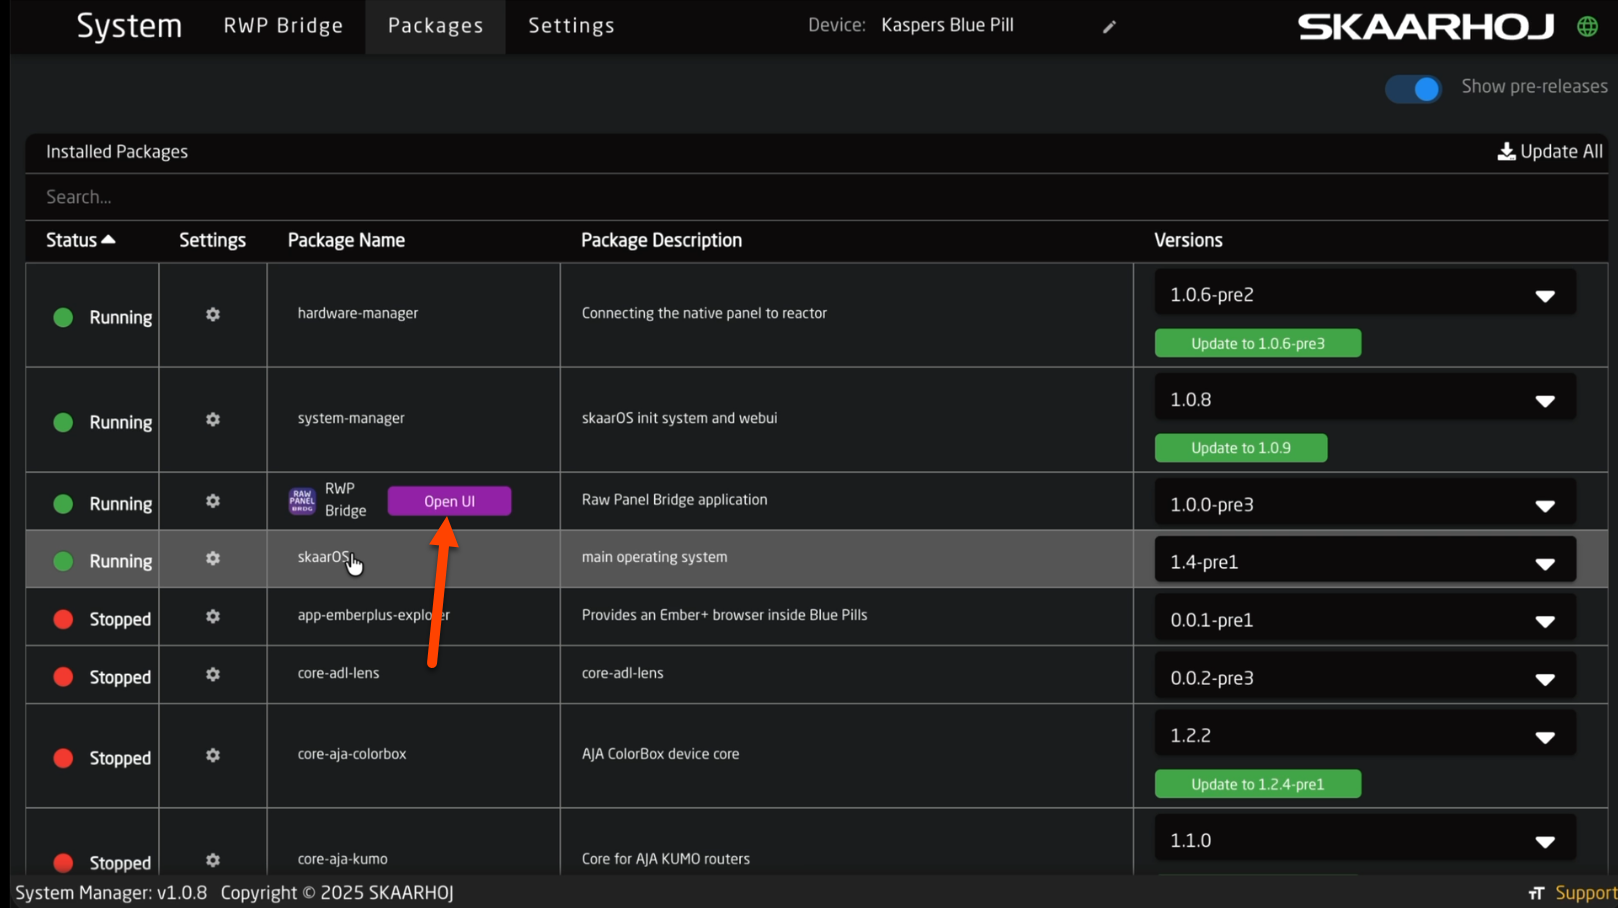Screen dimensions: 1618x908
Task: Click the pencil icon to edit device name
Action: point(1109,27)
